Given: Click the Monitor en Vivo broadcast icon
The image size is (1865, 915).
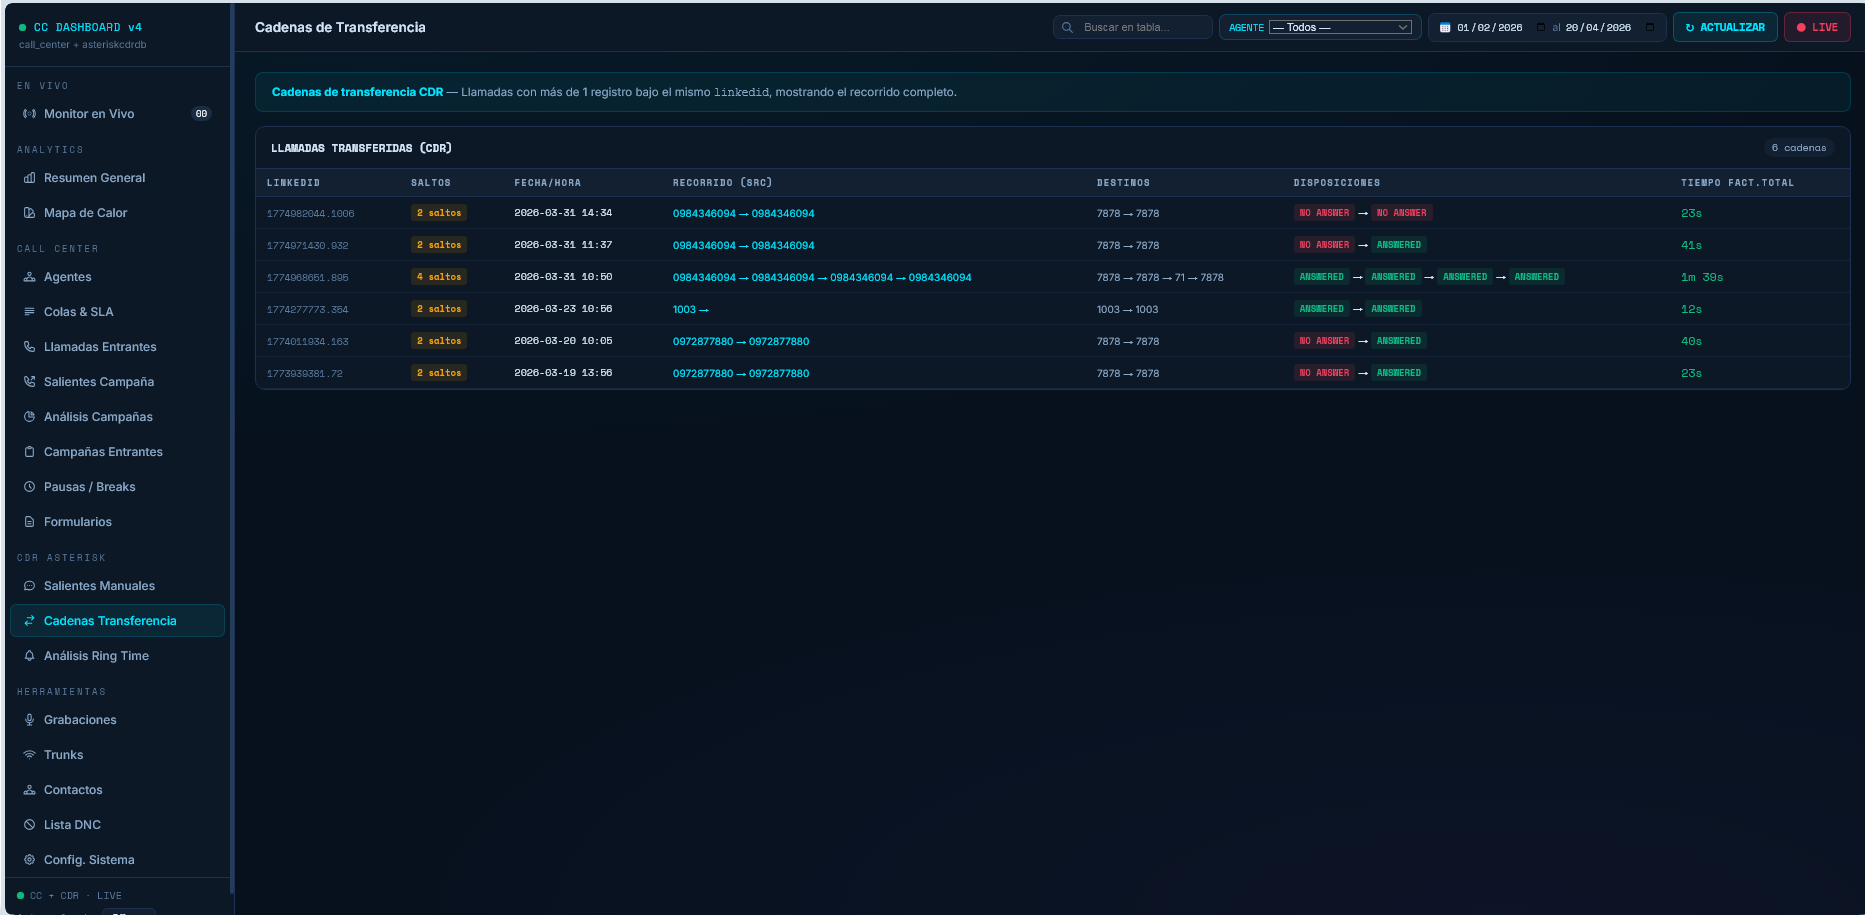Looking at the screenshot, I should (x=29, y=114).
